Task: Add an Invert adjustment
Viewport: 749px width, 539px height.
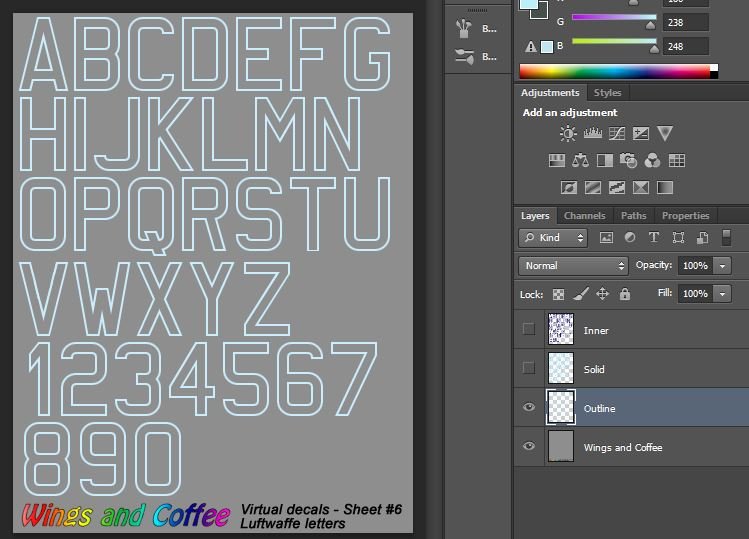Action: 568,187
